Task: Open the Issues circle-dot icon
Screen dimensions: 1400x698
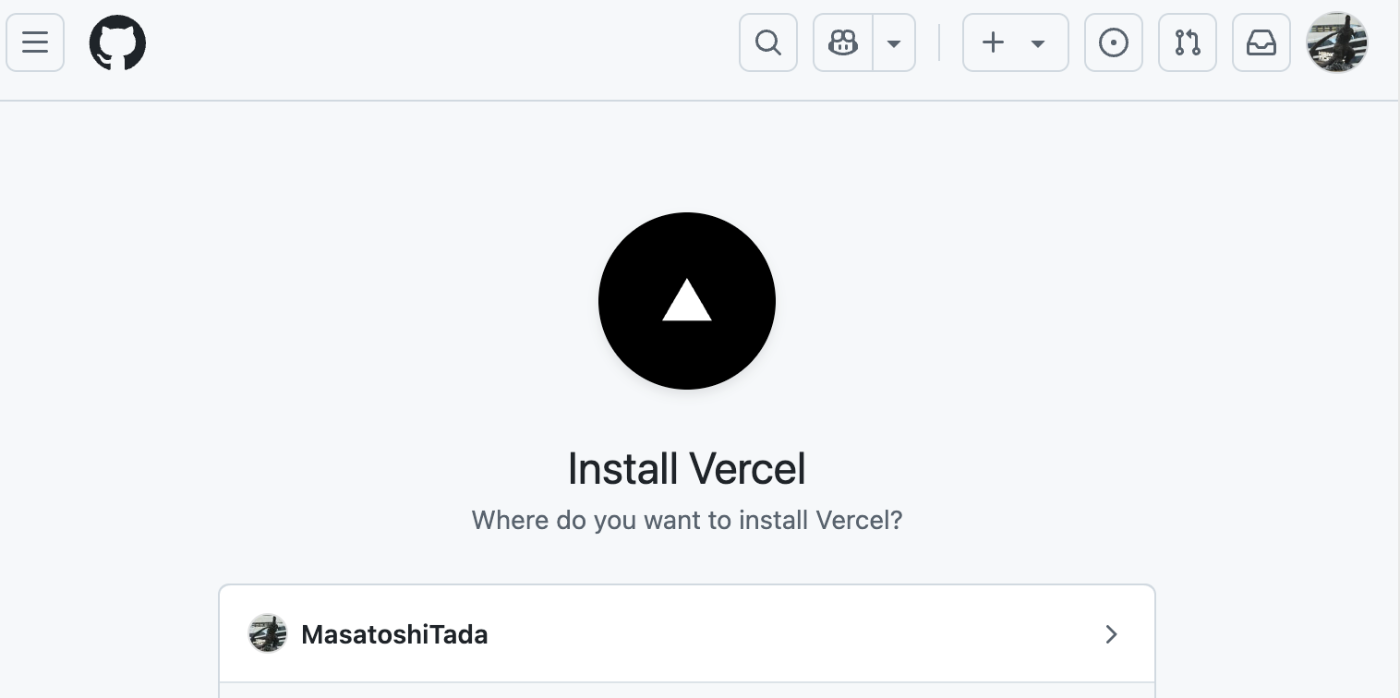Action: [x=1113, y=43]
